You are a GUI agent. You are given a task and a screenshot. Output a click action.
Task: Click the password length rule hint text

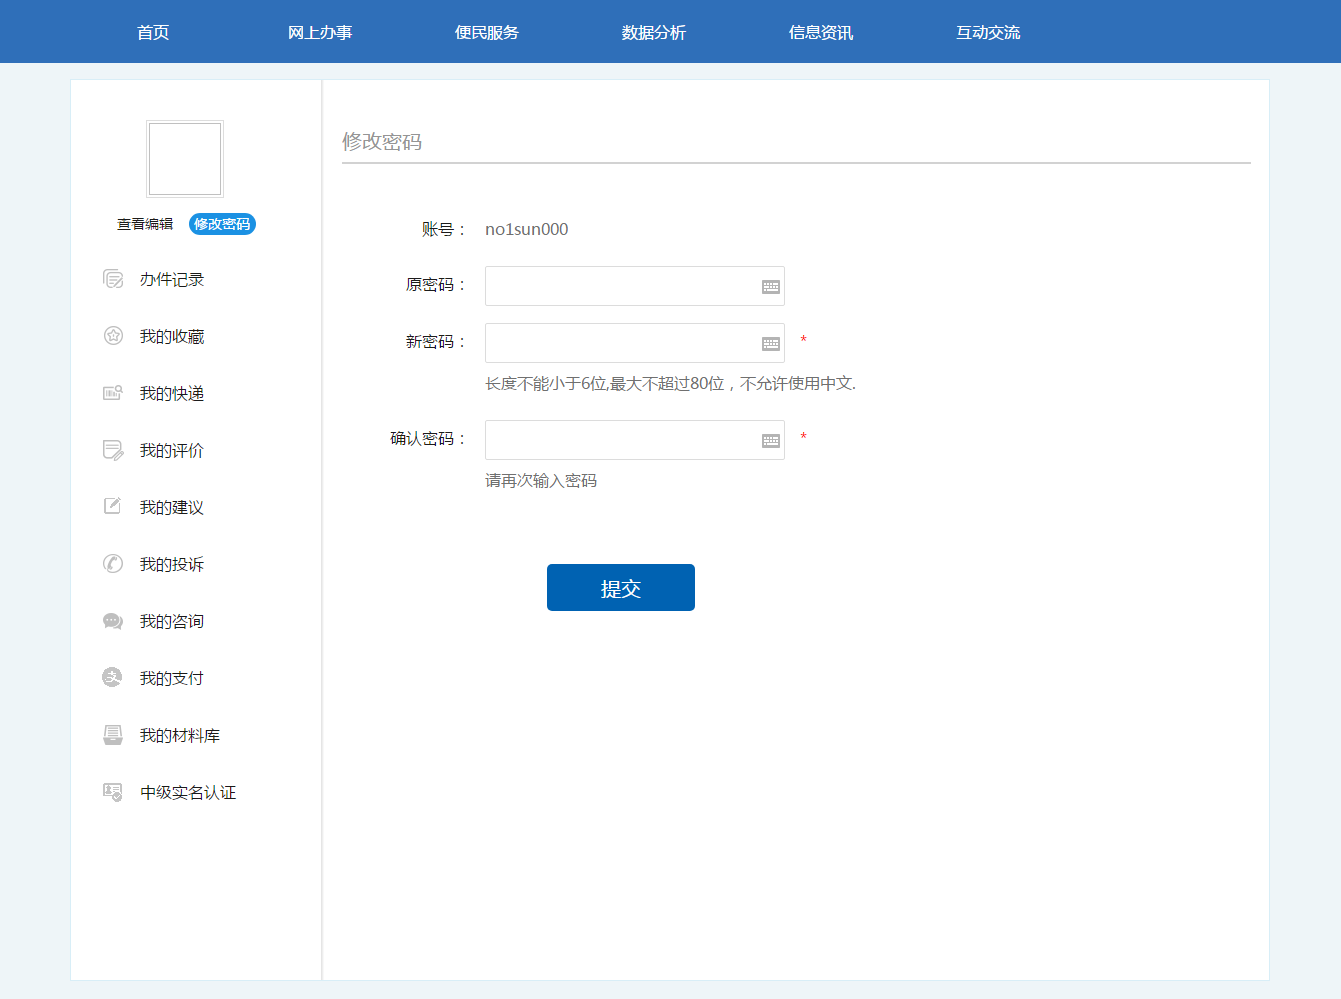pos(671,384)
